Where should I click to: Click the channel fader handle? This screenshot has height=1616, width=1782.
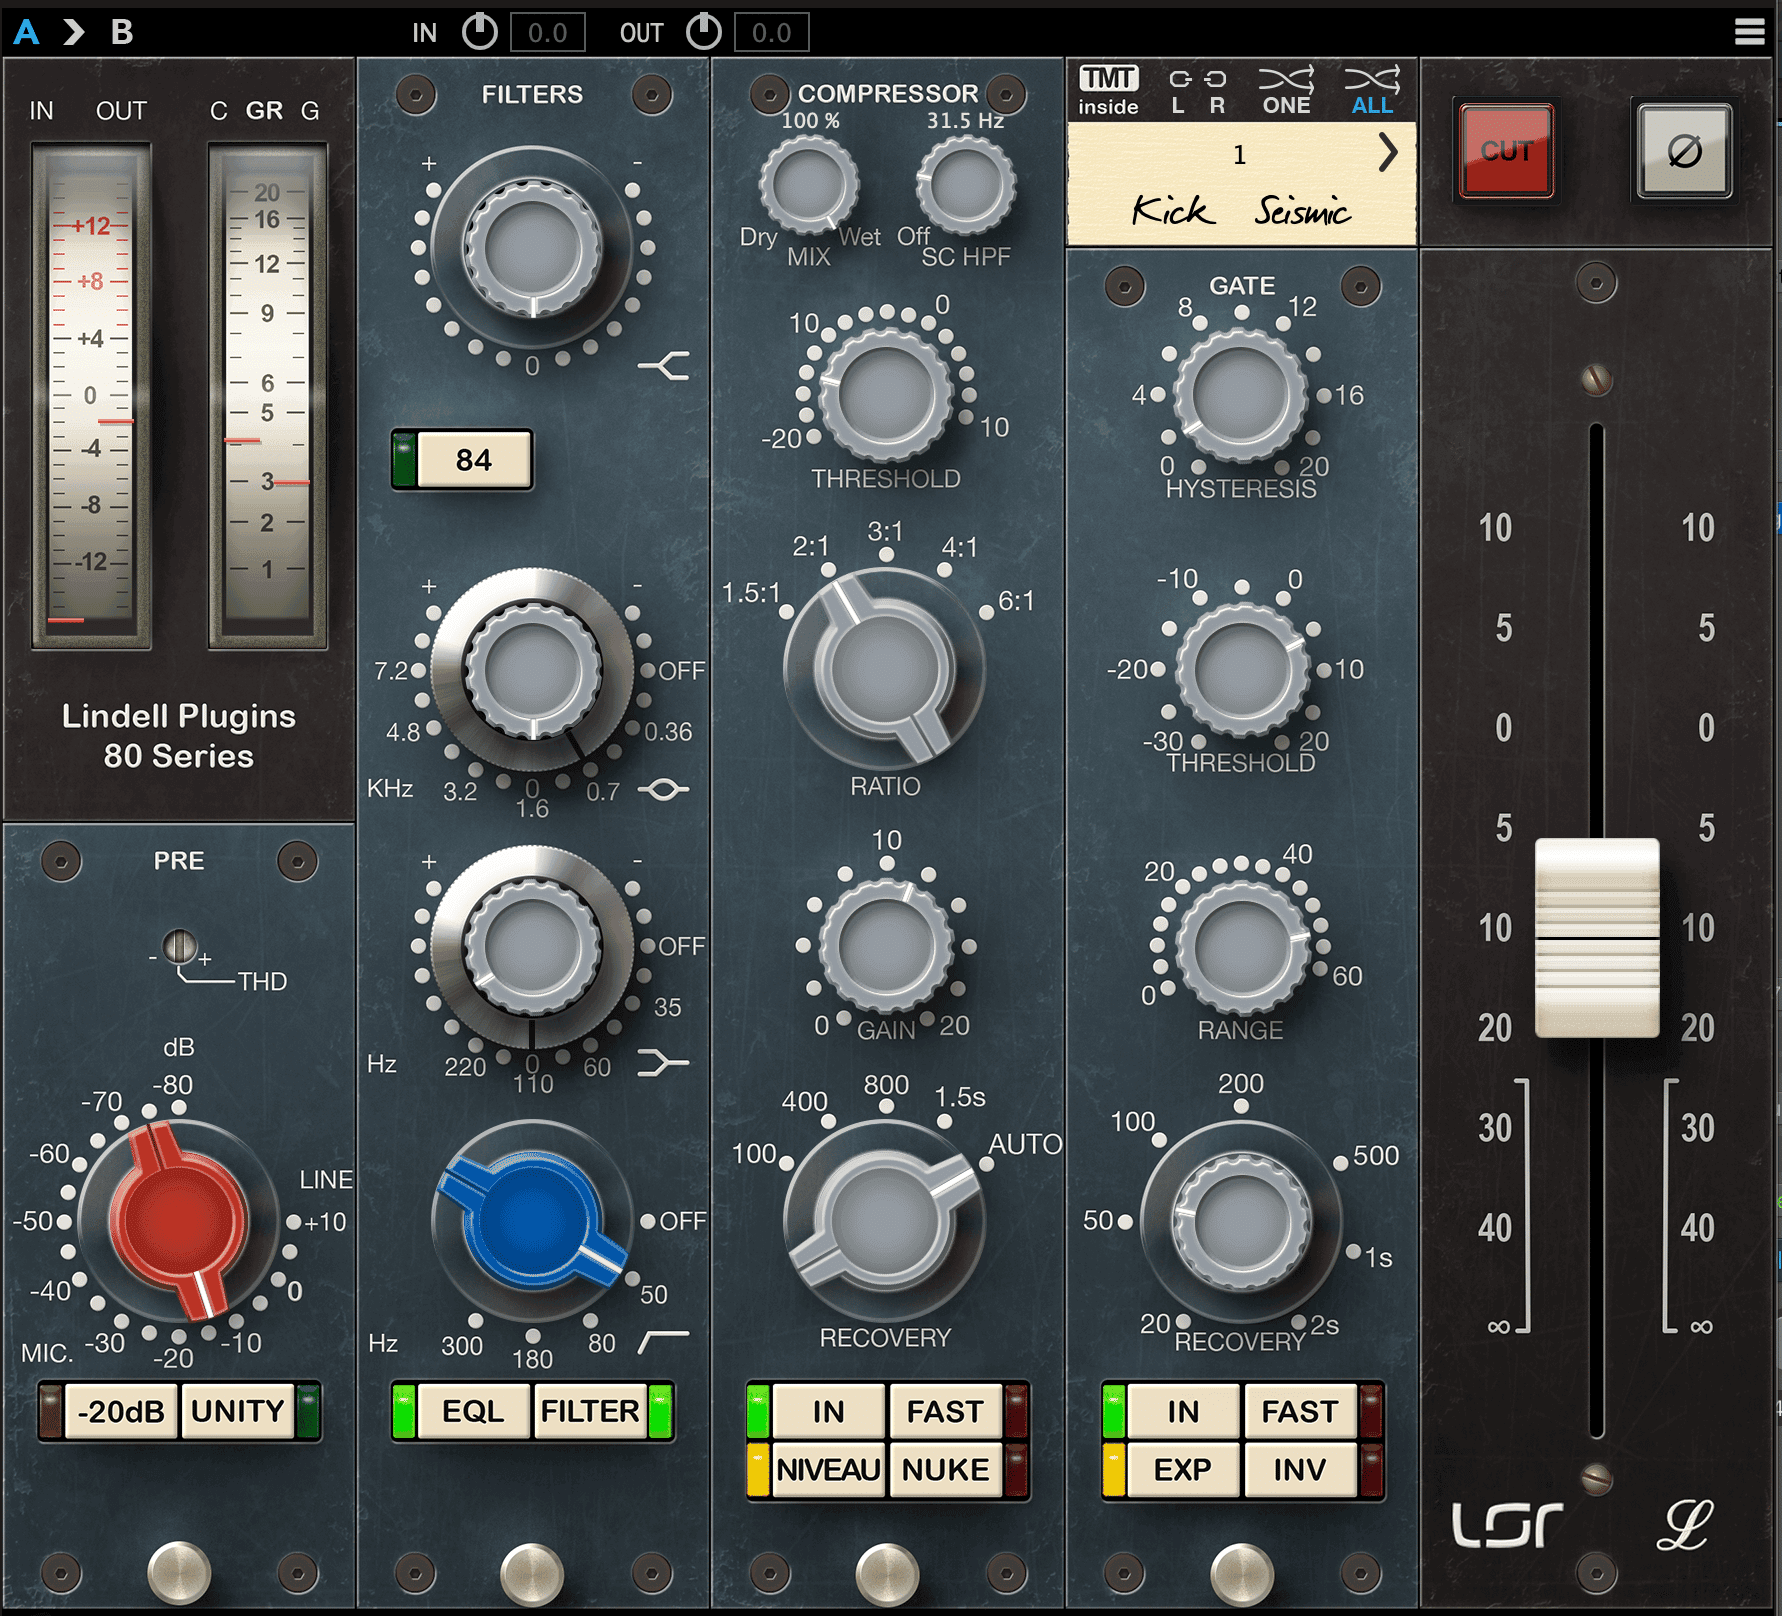[1597, 938]
